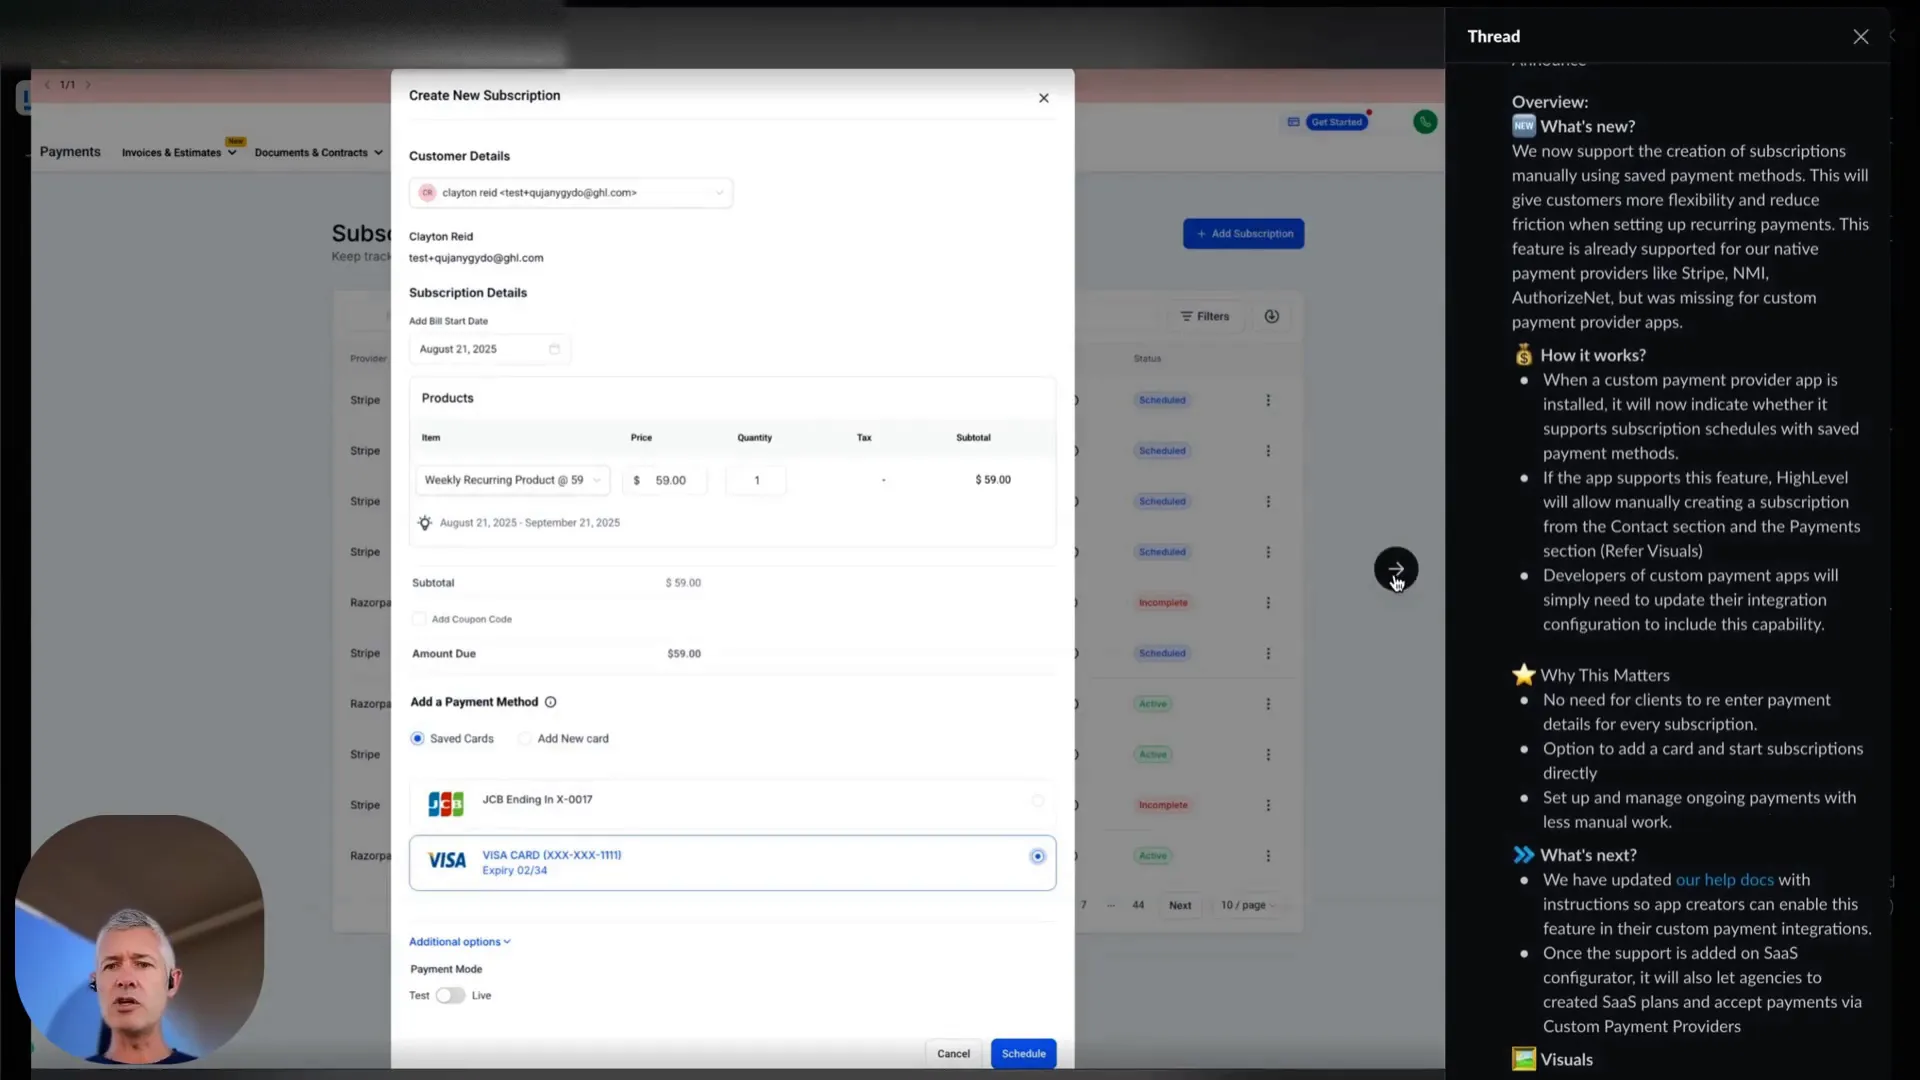Click 'Why This Matters' heading in Thread
Viewport: 1920px width, 1080px height.
pyautogui.click(x=1604, y=676)
